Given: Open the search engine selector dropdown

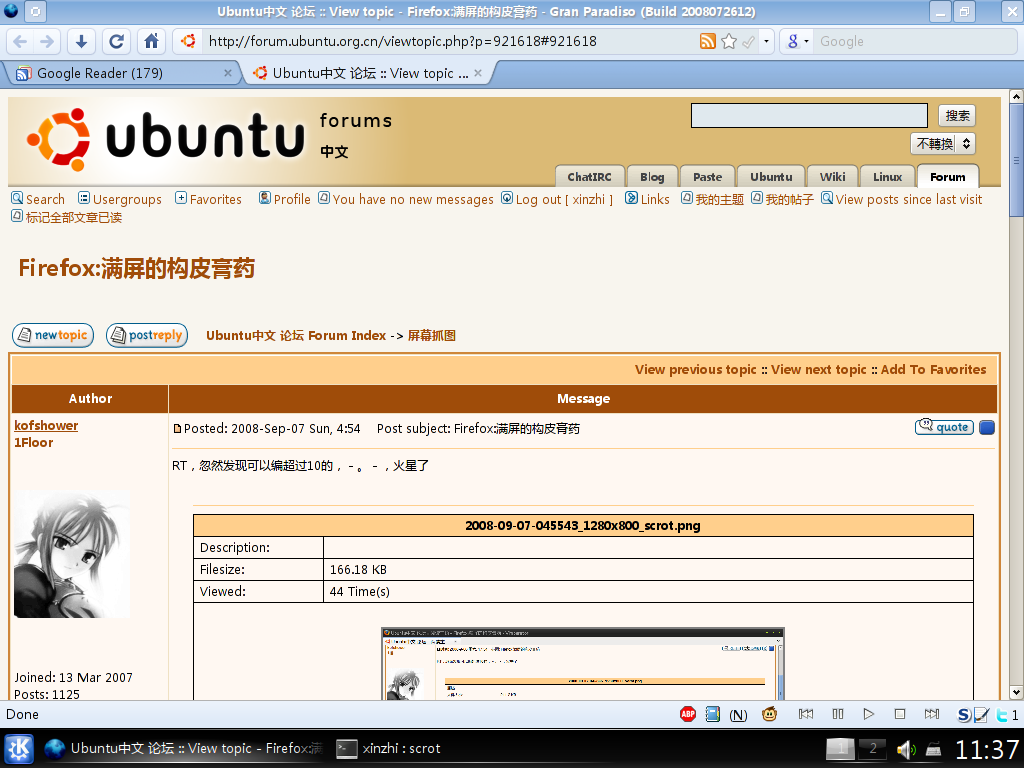Looking at the screenshot, I should click(x=797, y=42).
